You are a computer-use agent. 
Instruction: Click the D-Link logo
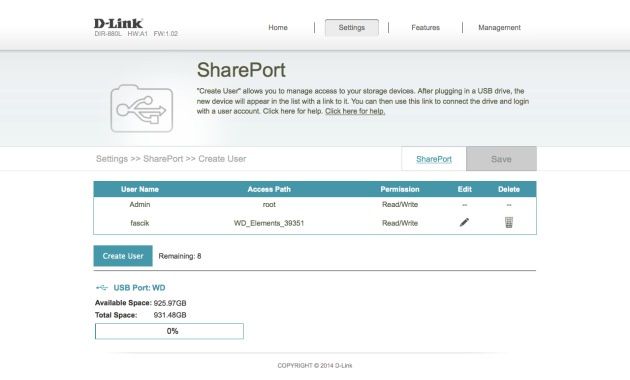(x=118, y=23)
